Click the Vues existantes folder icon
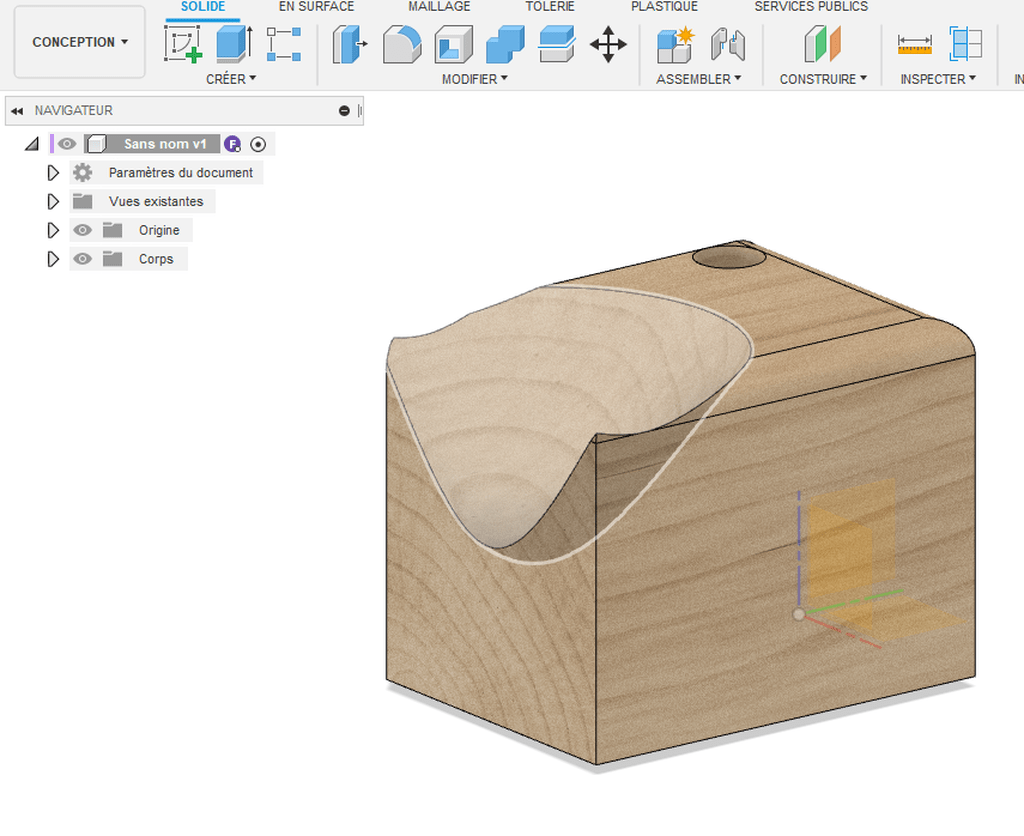The width and height of the screenshot is (1024, 836). point(82,201)
